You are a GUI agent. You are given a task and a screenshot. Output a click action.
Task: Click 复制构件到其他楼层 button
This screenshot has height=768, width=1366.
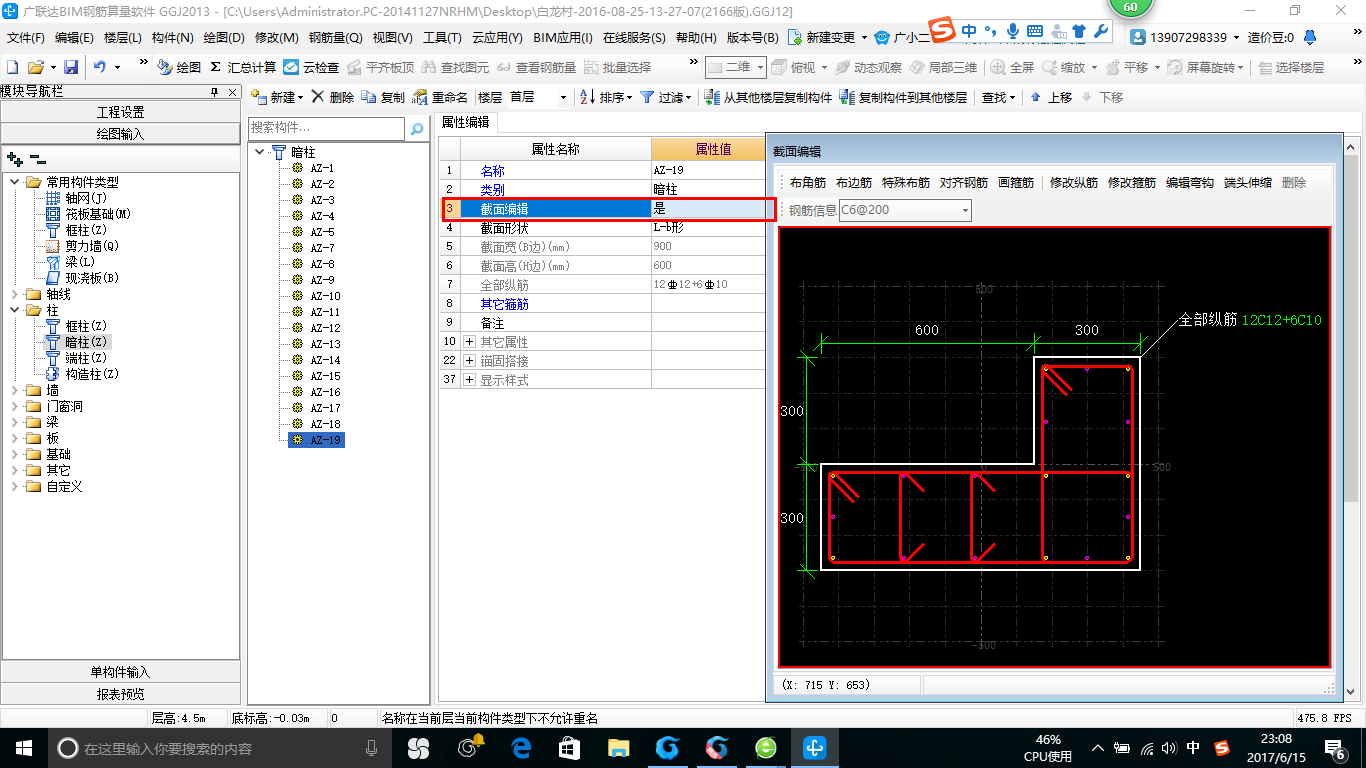904,97
